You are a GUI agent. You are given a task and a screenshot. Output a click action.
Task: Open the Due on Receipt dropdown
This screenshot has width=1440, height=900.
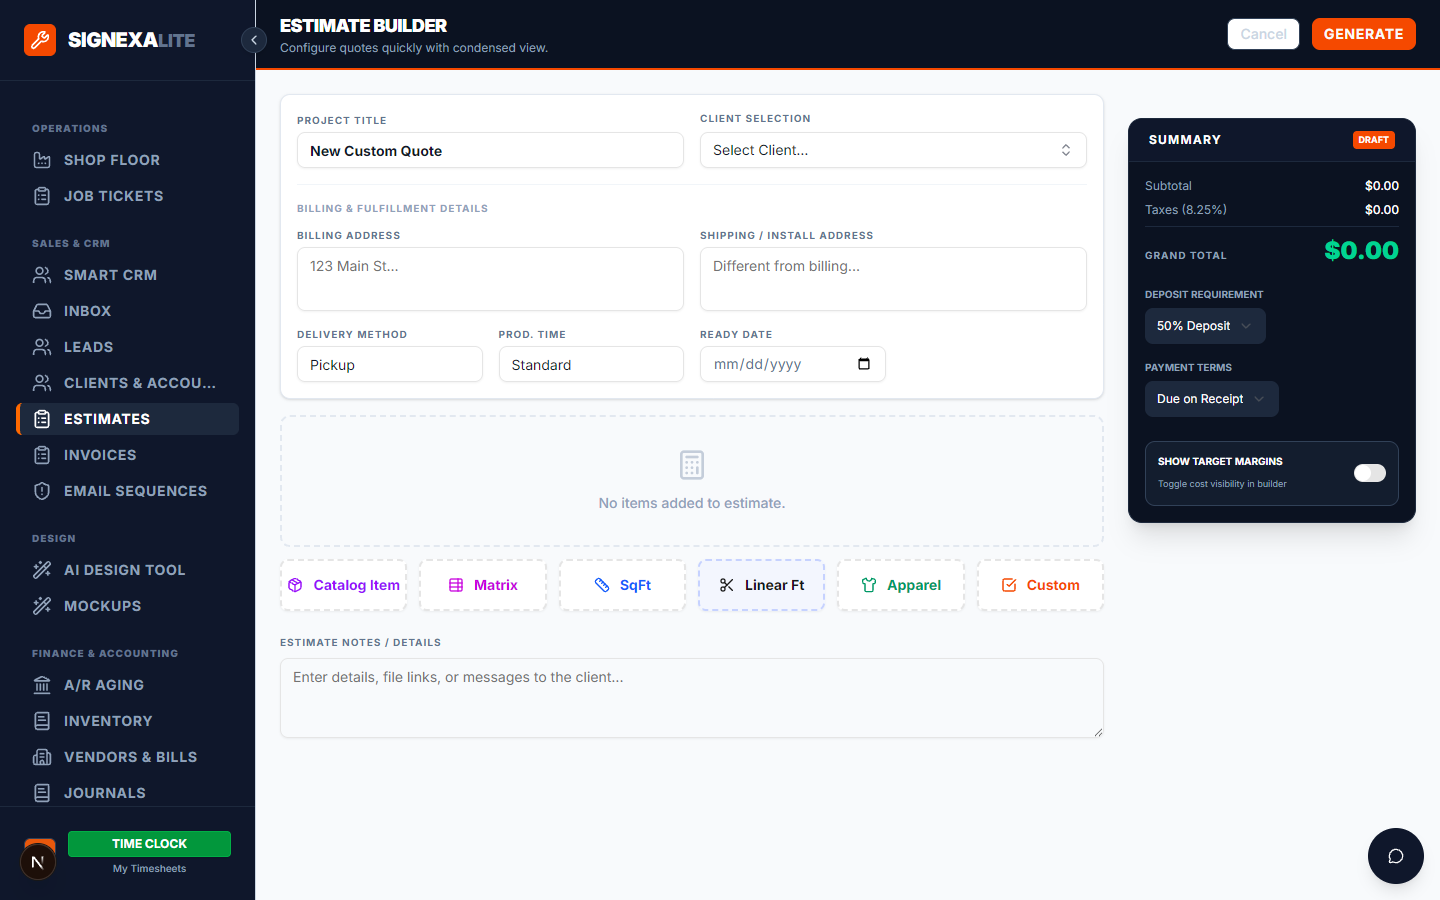1210,399
